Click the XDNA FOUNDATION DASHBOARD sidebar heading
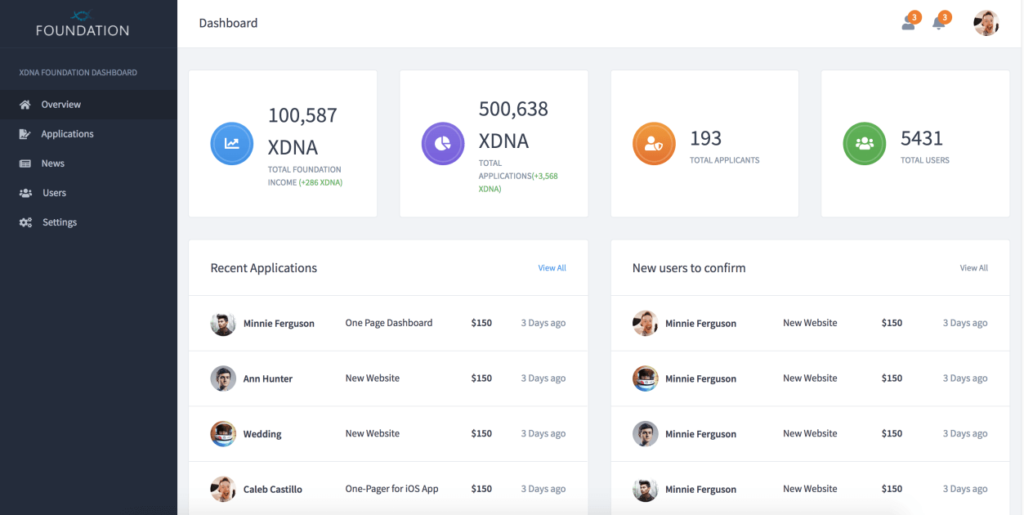 click(78, 72)
